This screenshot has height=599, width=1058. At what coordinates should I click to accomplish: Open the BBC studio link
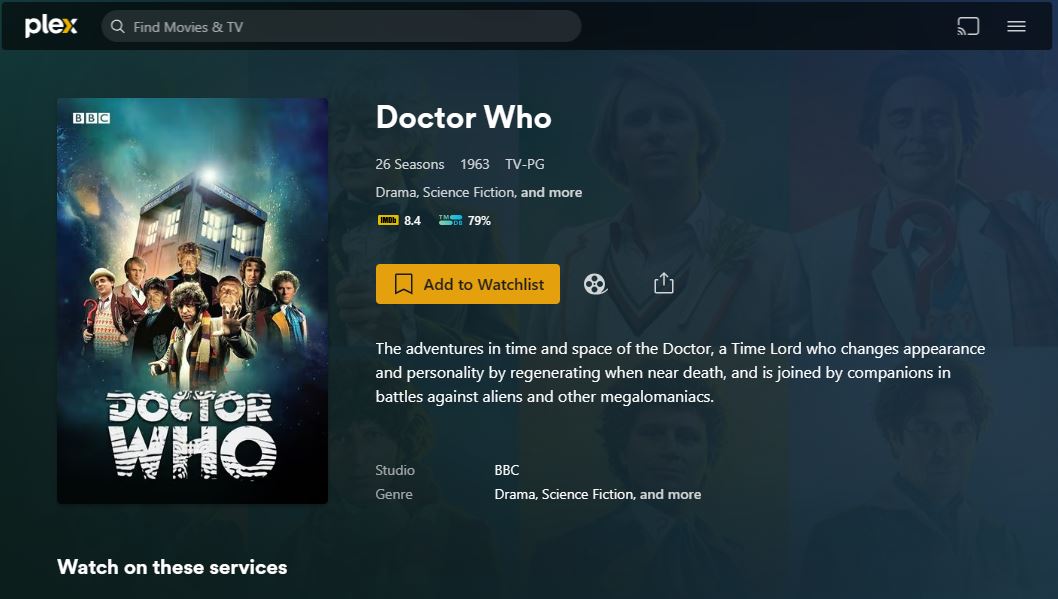507,470
